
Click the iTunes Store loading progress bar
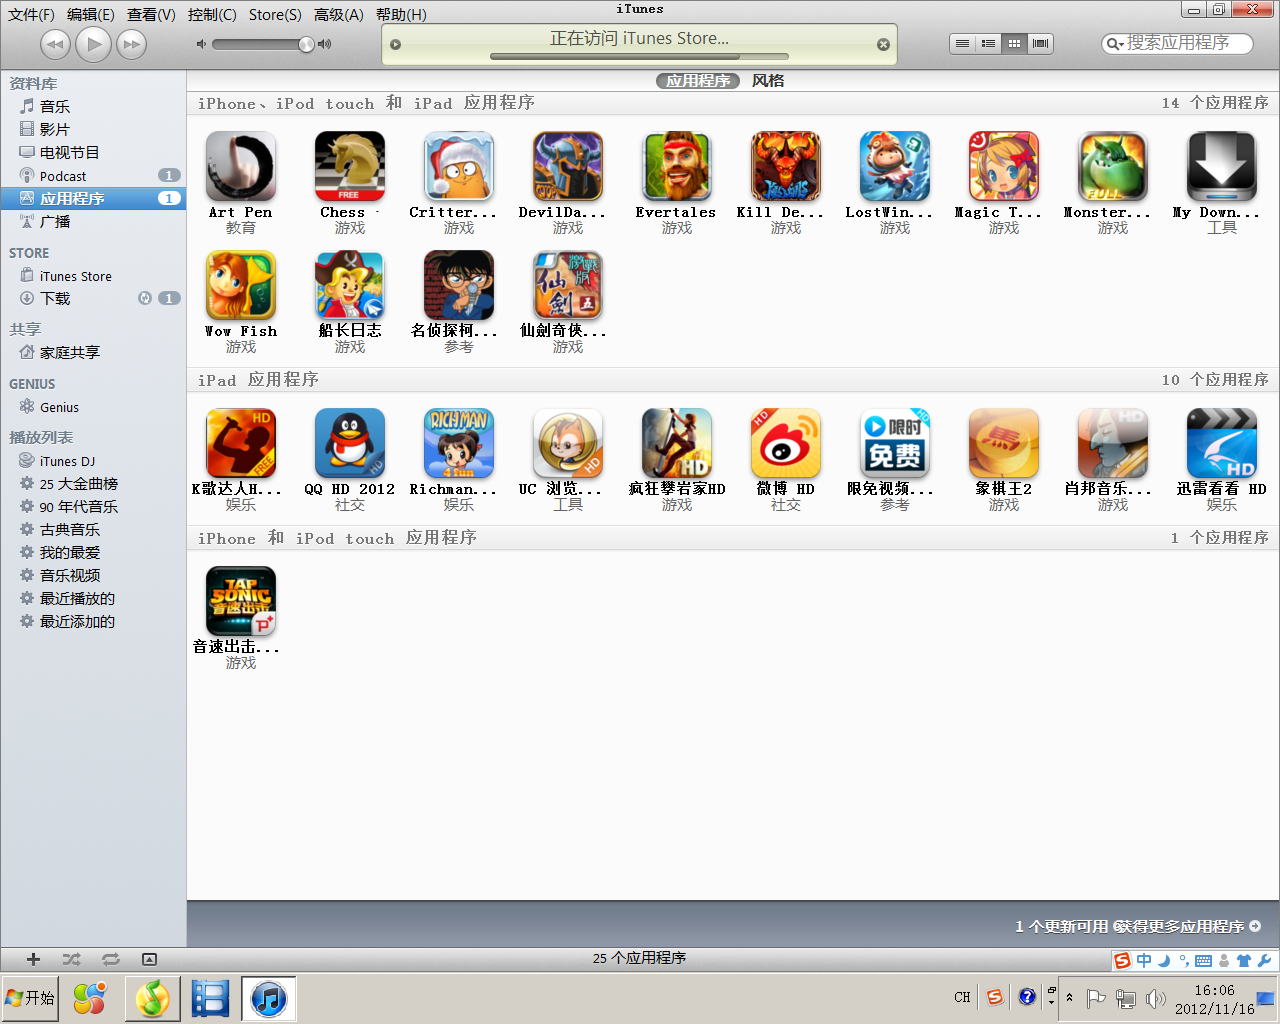pos(639,56)
